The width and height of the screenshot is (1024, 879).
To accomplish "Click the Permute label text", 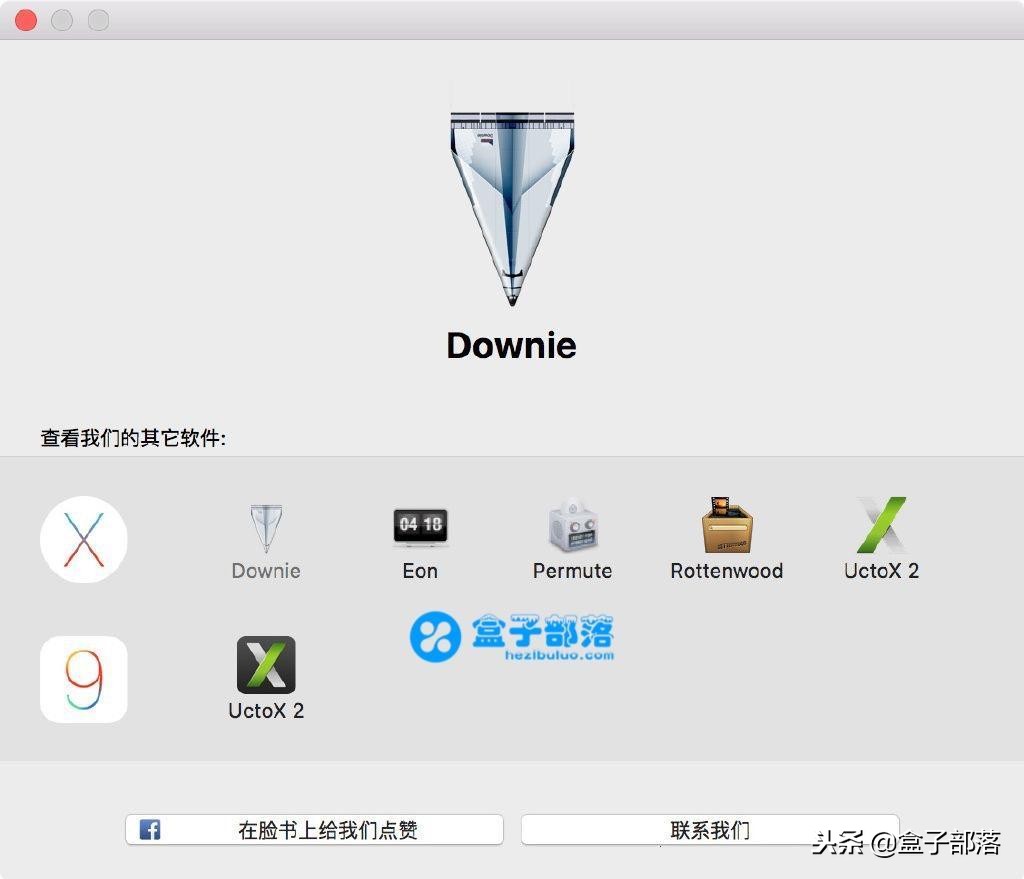I will 572,570.
